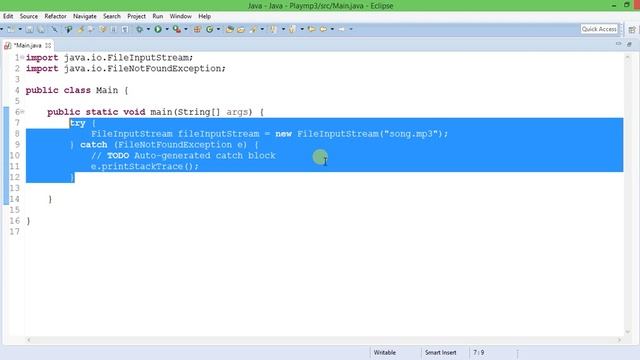Image resolution: width=640 pixels, height=360 pixels.
Task: Click the Back navigation arrow icon
Action: [x=323, y=29]
